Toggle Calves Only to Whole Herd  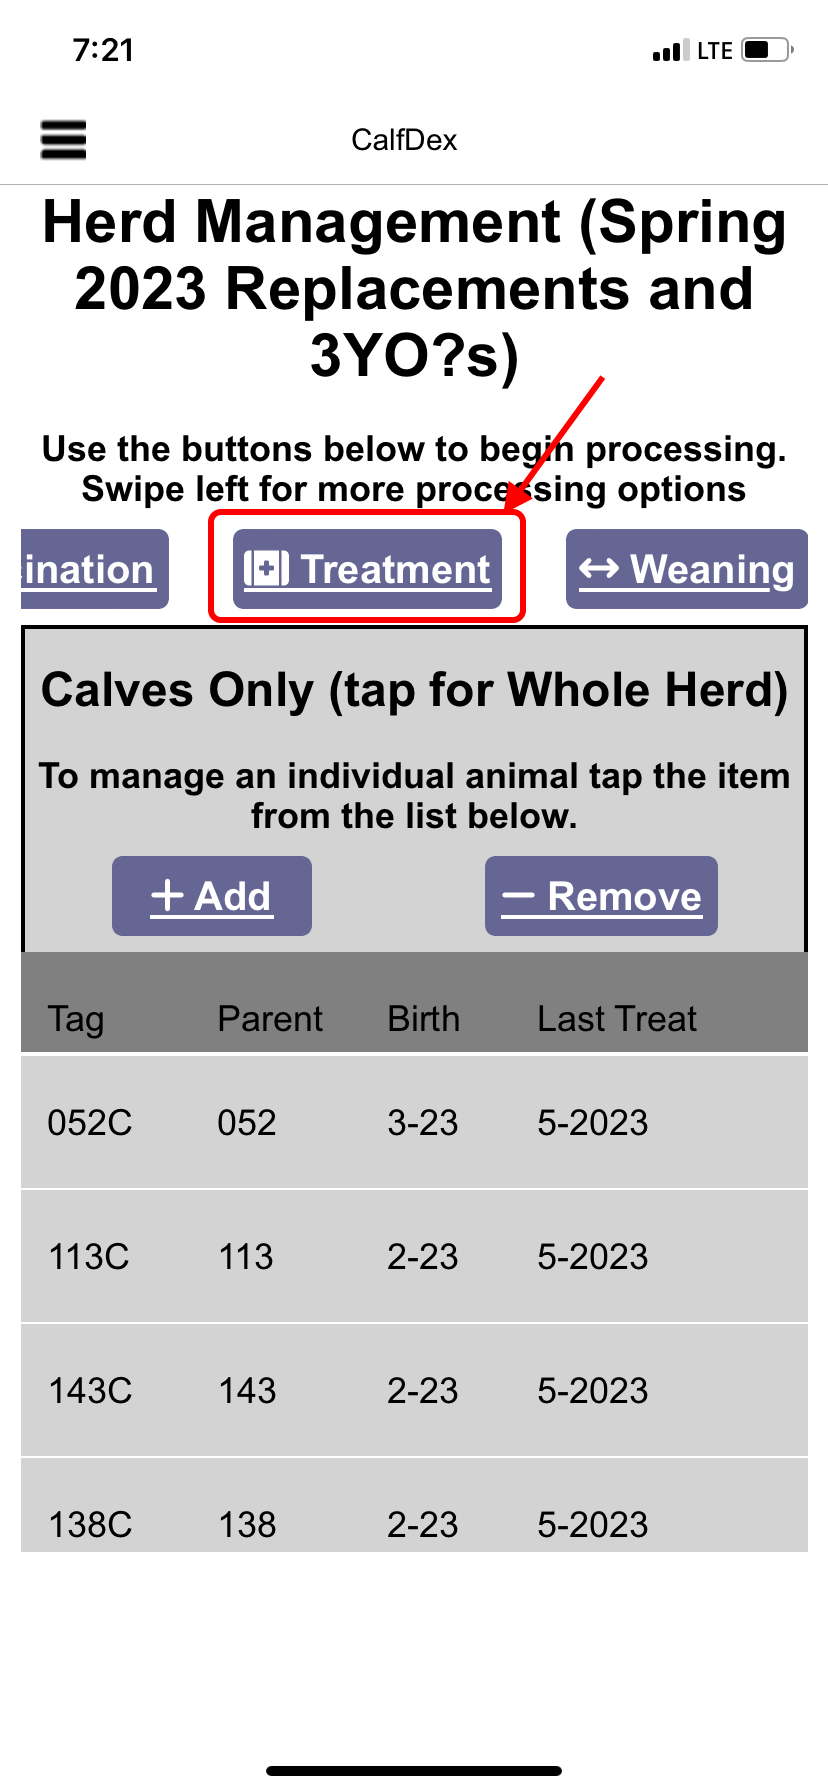click(414, 690)
